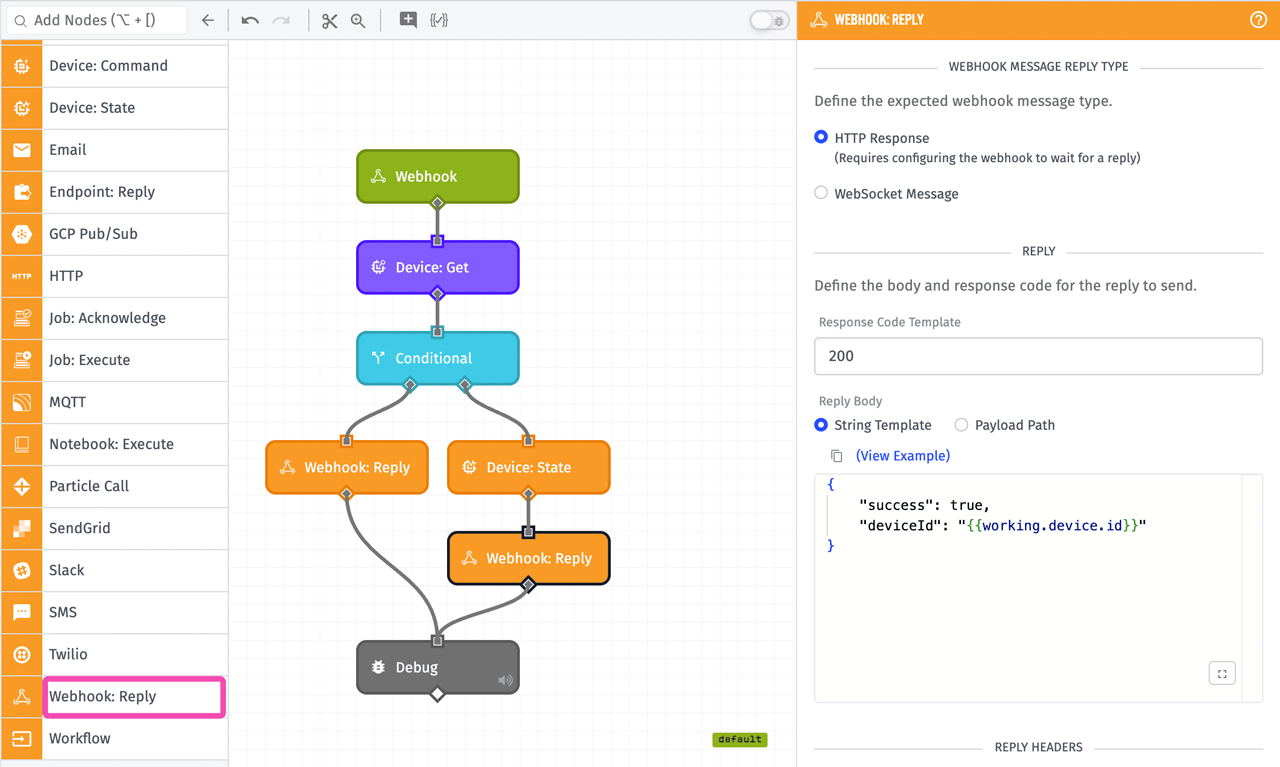
Task: Click the Particle Call icon
Action: click(21, 486)
